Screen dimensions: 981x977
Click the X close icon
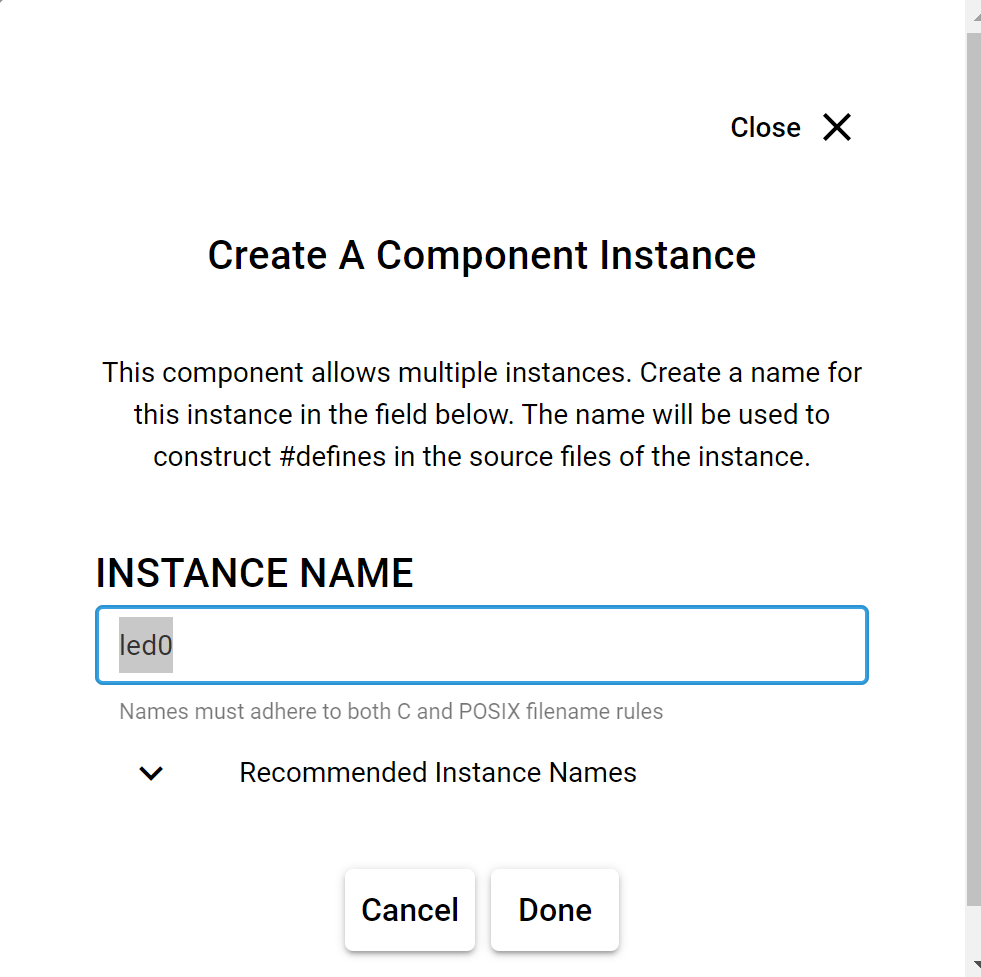836,128
